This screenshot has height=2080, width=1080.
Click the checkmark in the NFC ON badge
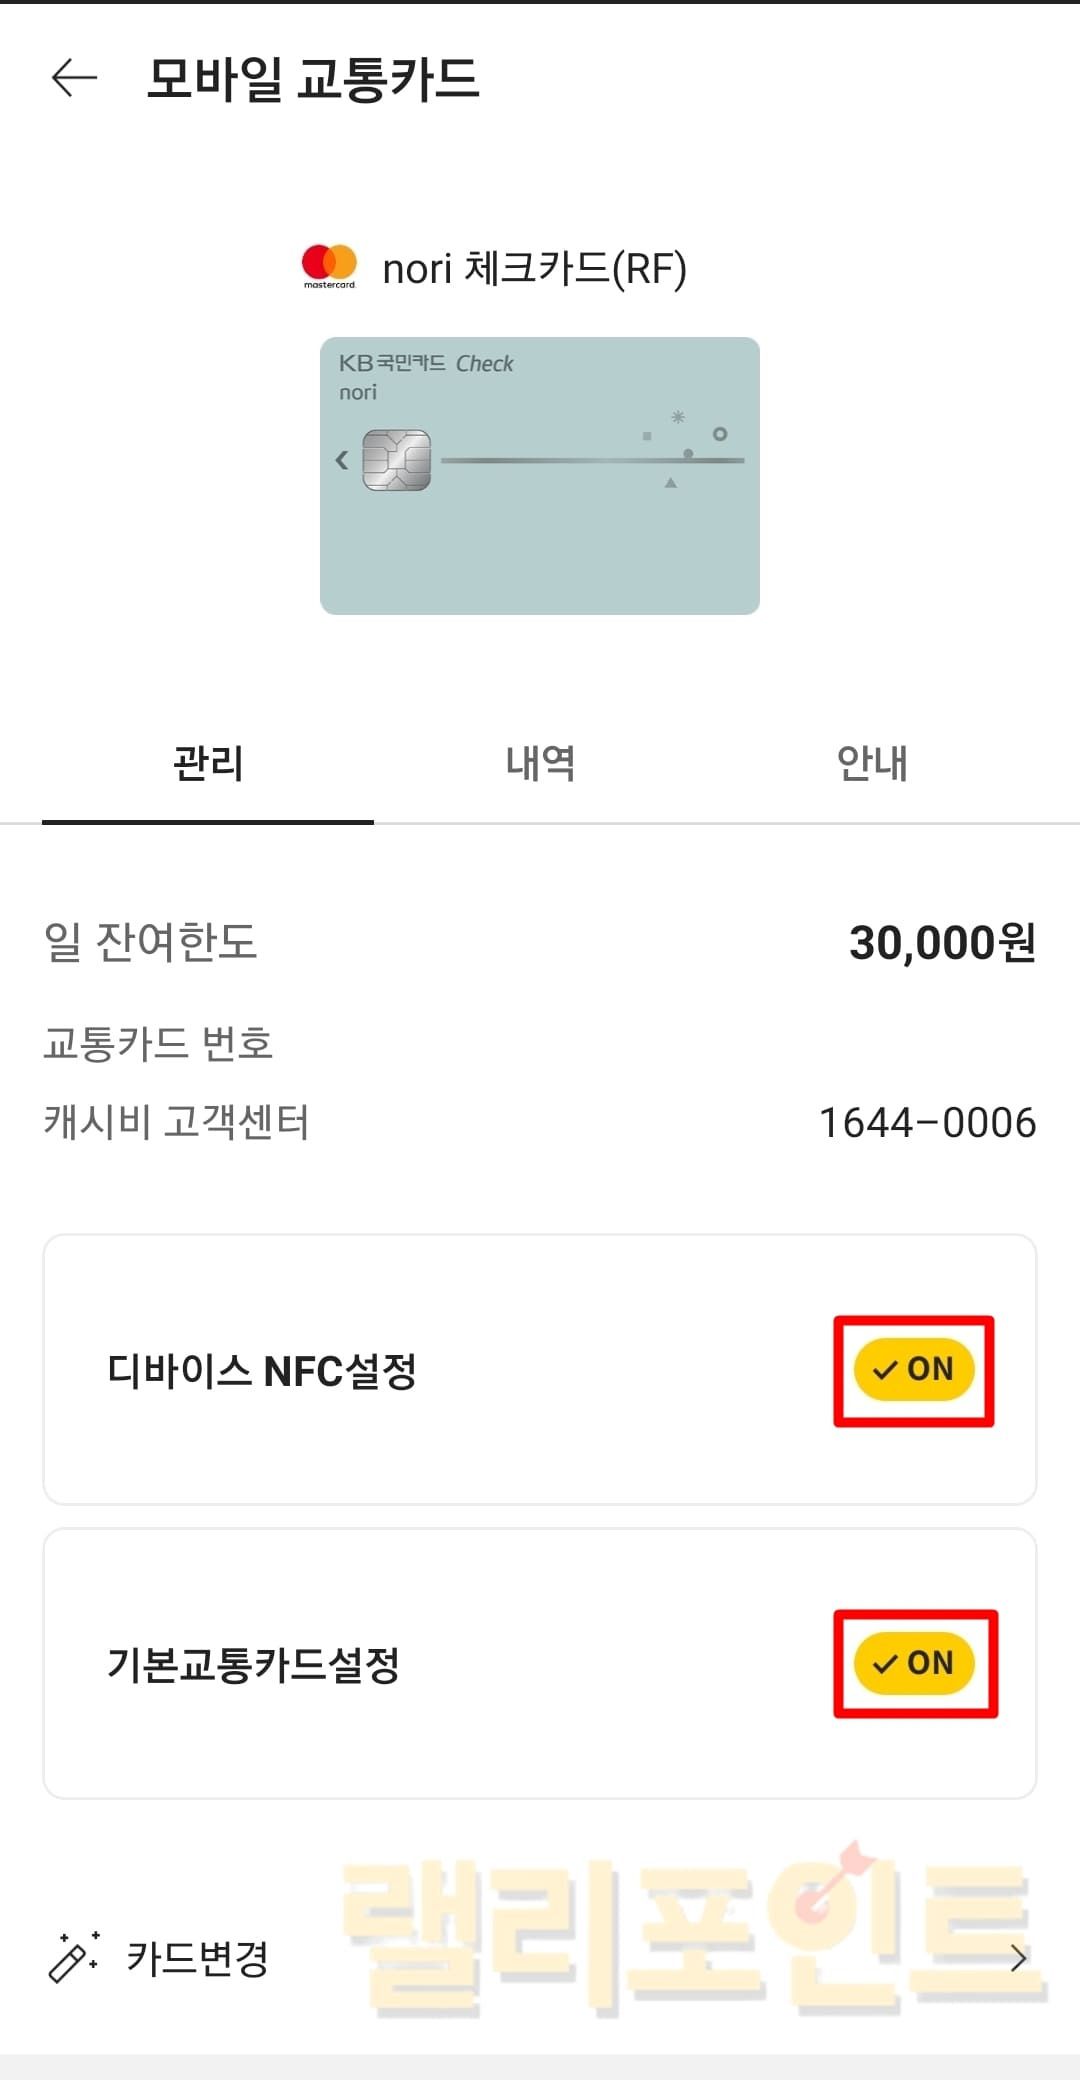(885, 1370)
